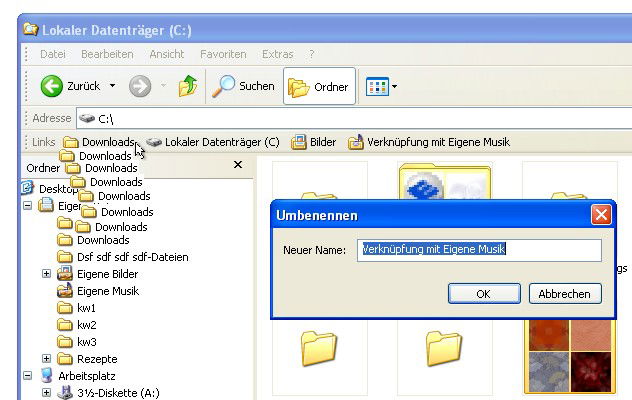Image resolution: width=632 pixels, height=400 pixels.
Task: Open the Extras menu
Action: (x=277, y=54)
